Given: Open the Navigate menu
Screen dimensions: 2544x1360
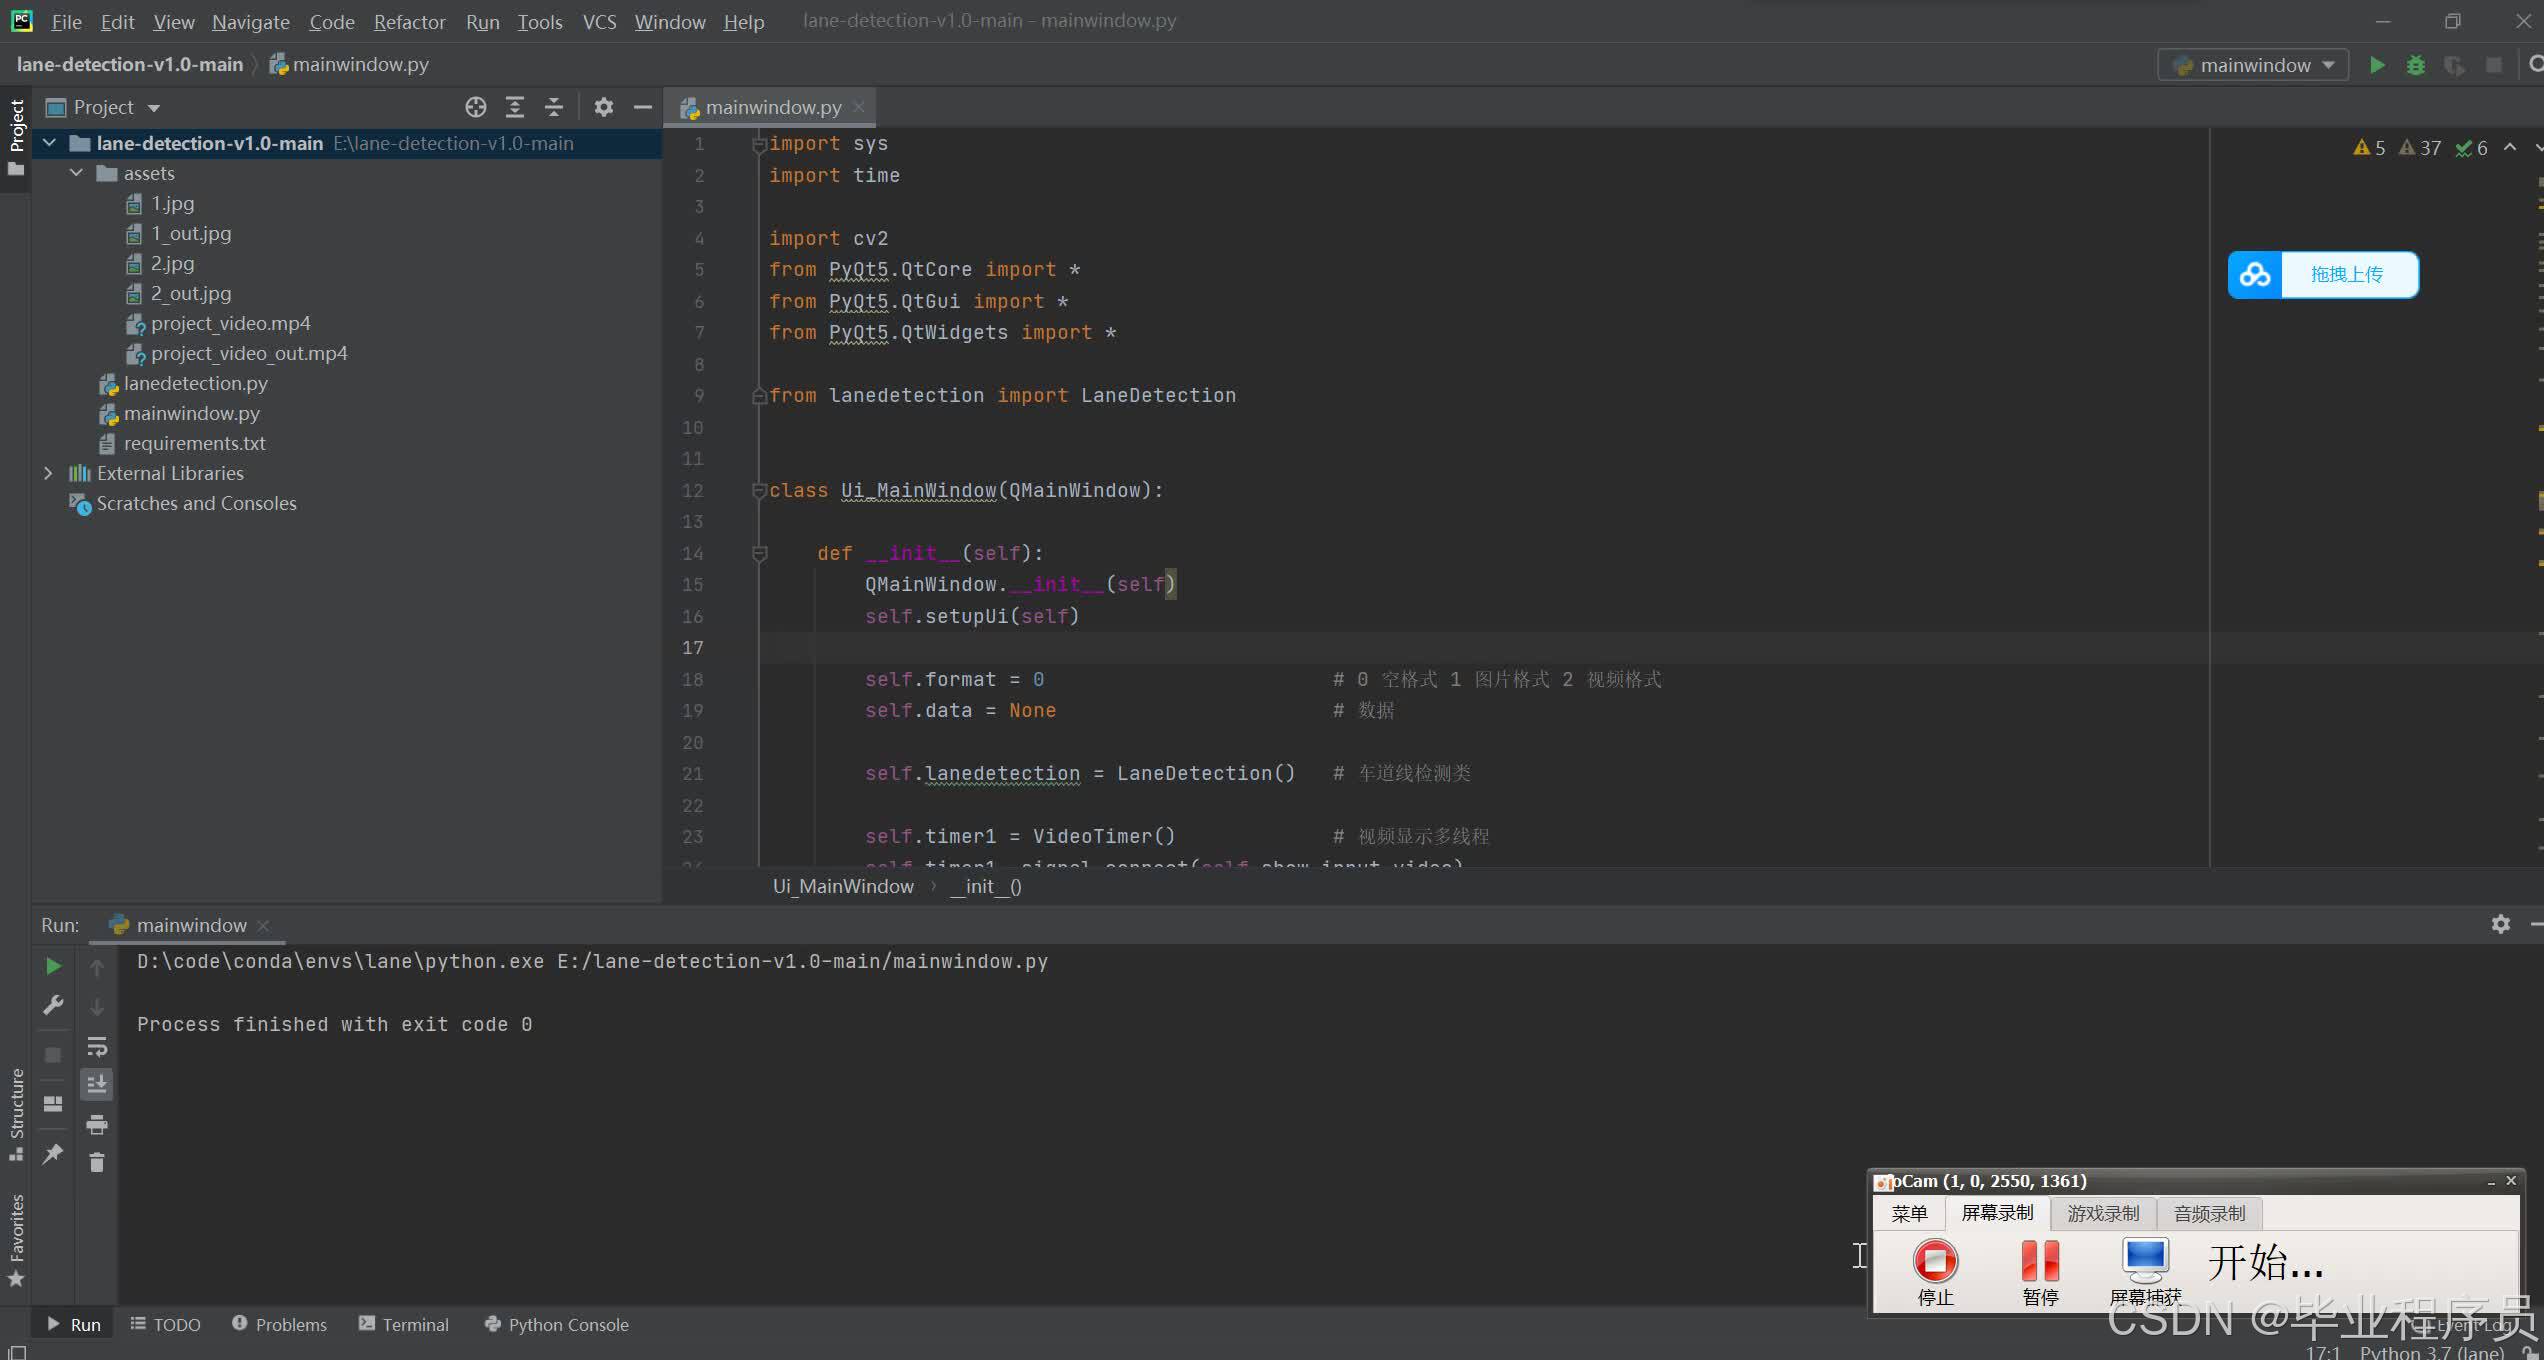Looking at the screenshot, I should click(250, 21).
